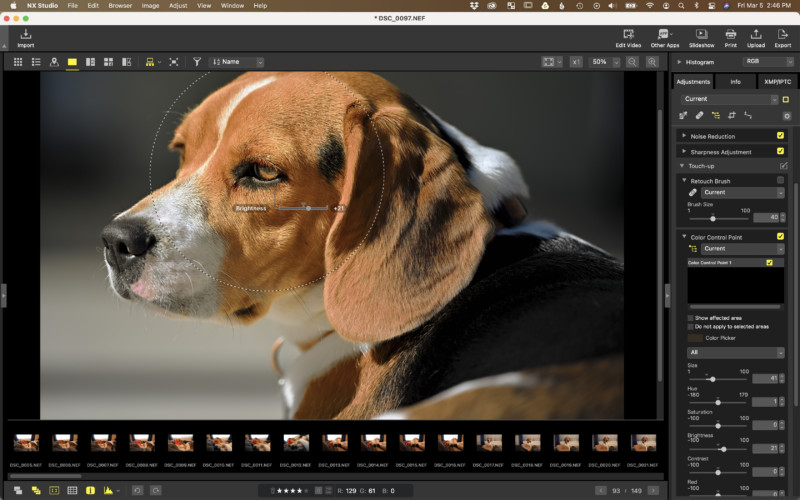Switch to thumbnail list view
Image resolution: width=800 pixels, height=500 pixels.
[36, 62]
